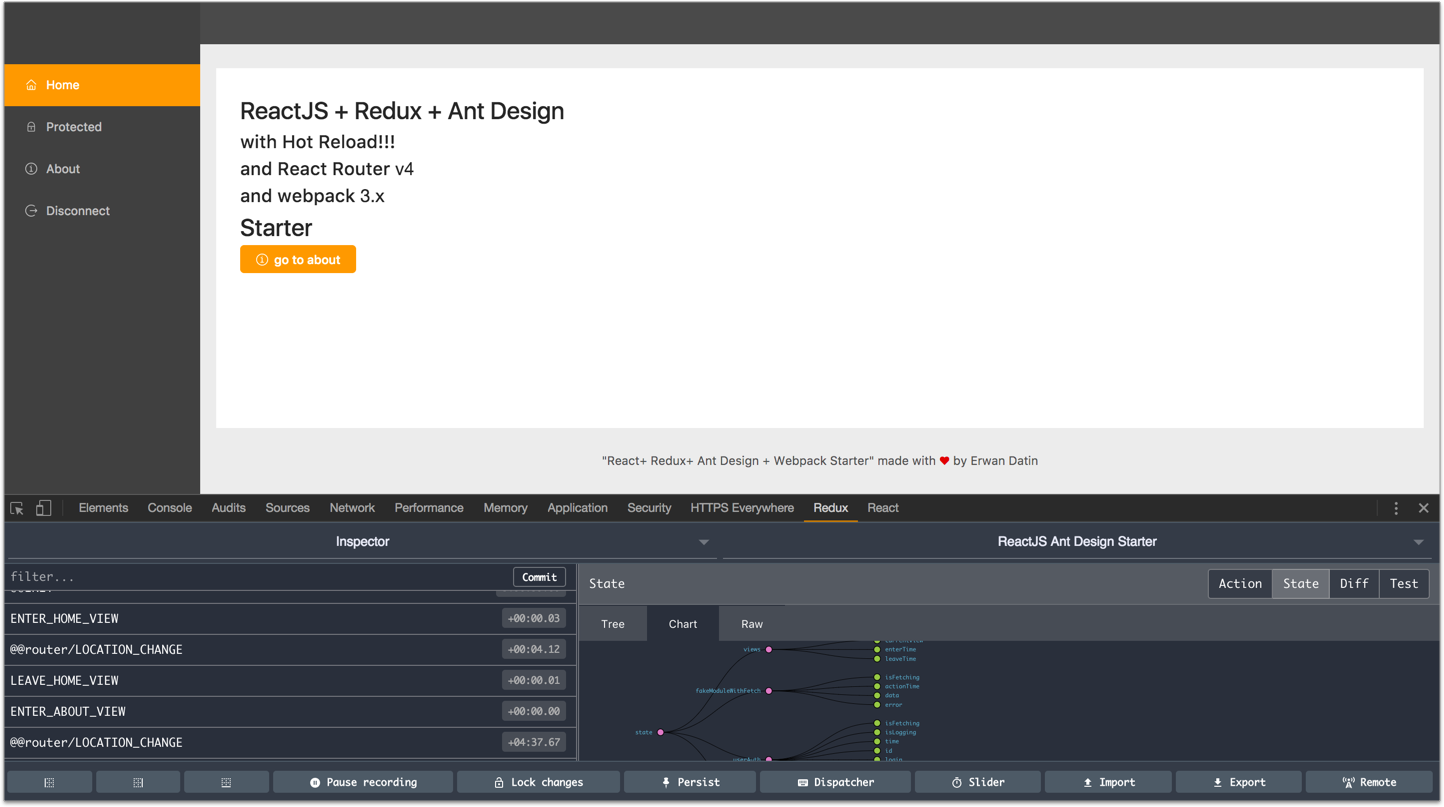1444x807 pixels.
Task: Select the LEAVE_HOME_VIEW action
Action: (290, 681)
